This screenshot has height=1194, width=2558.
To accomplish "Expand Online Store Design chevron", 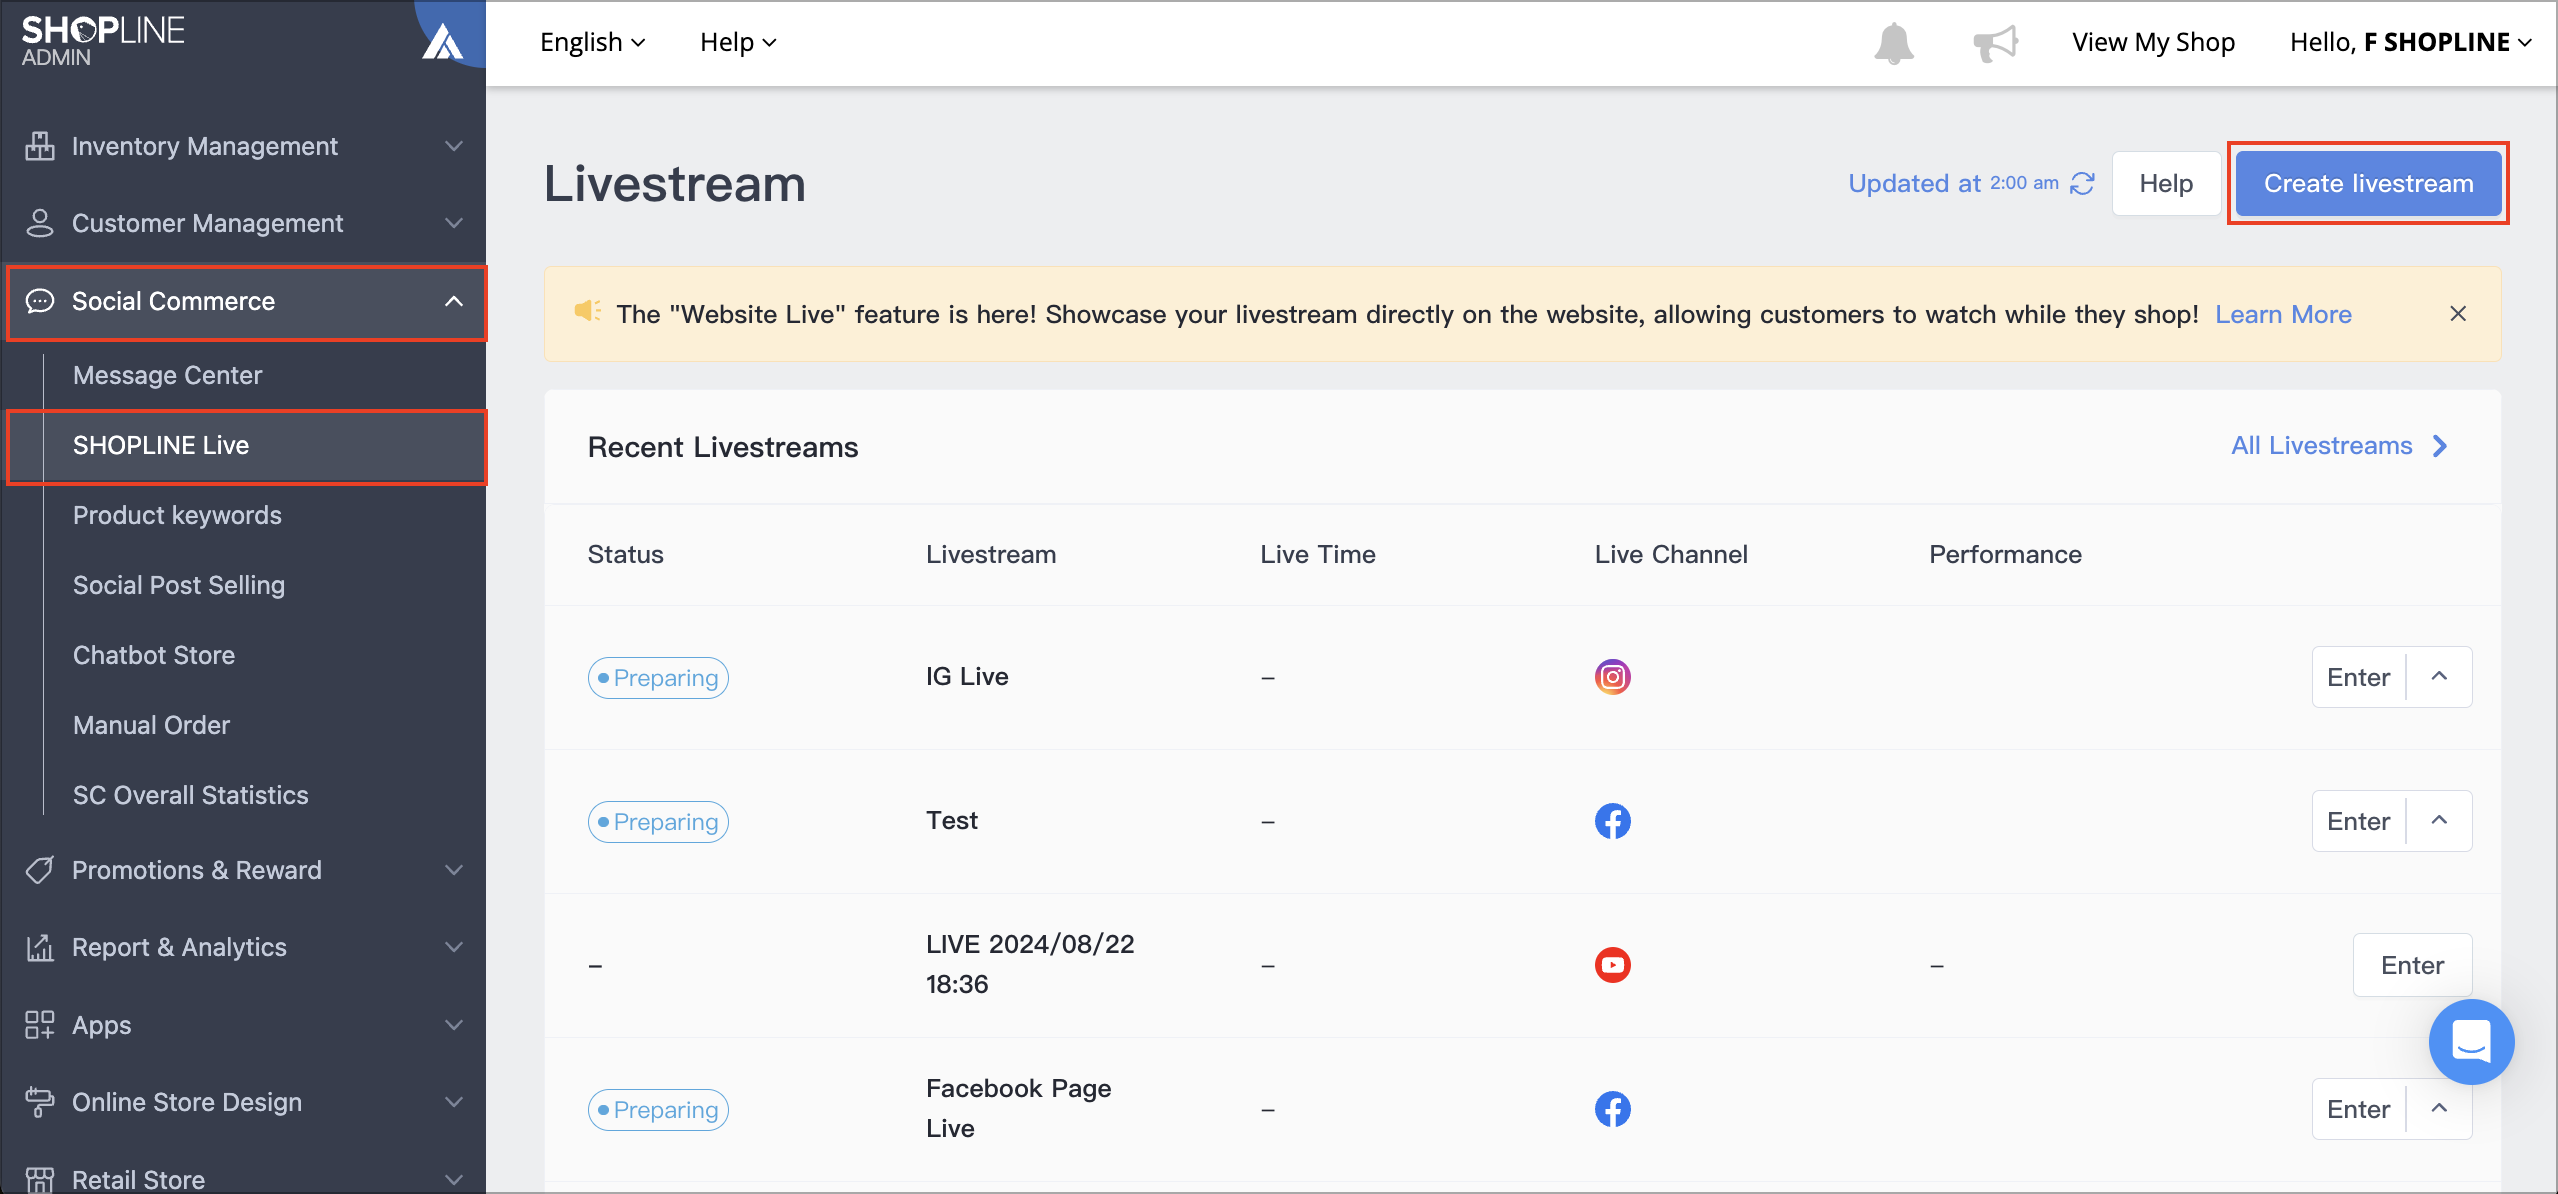I will coord(454,1102).
